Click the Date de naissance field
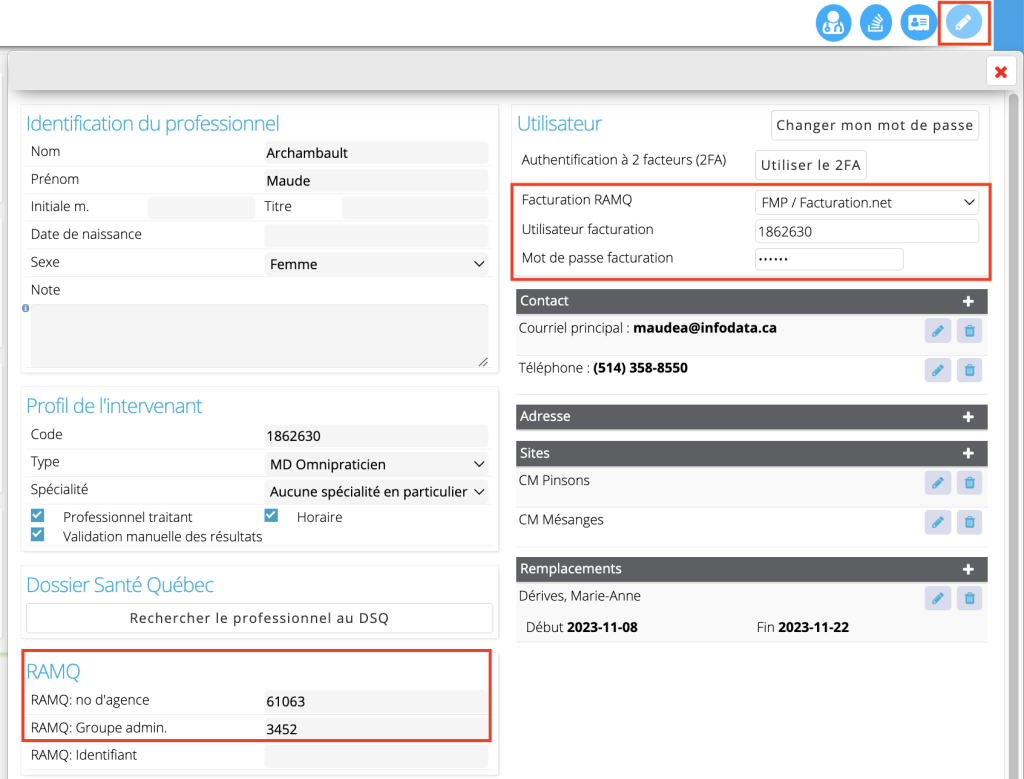 [376, 235]
